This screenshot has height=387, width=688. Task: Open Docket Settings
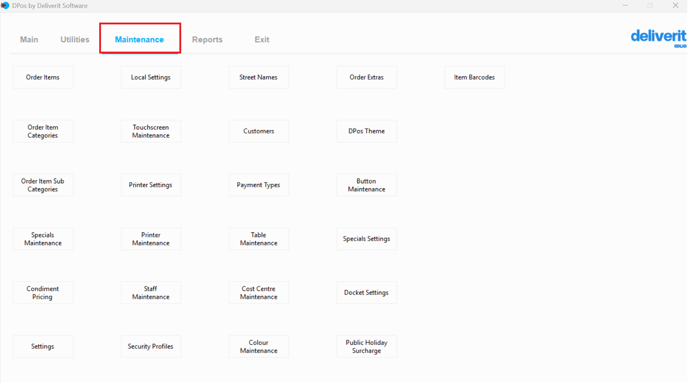(x=367, y=293)
